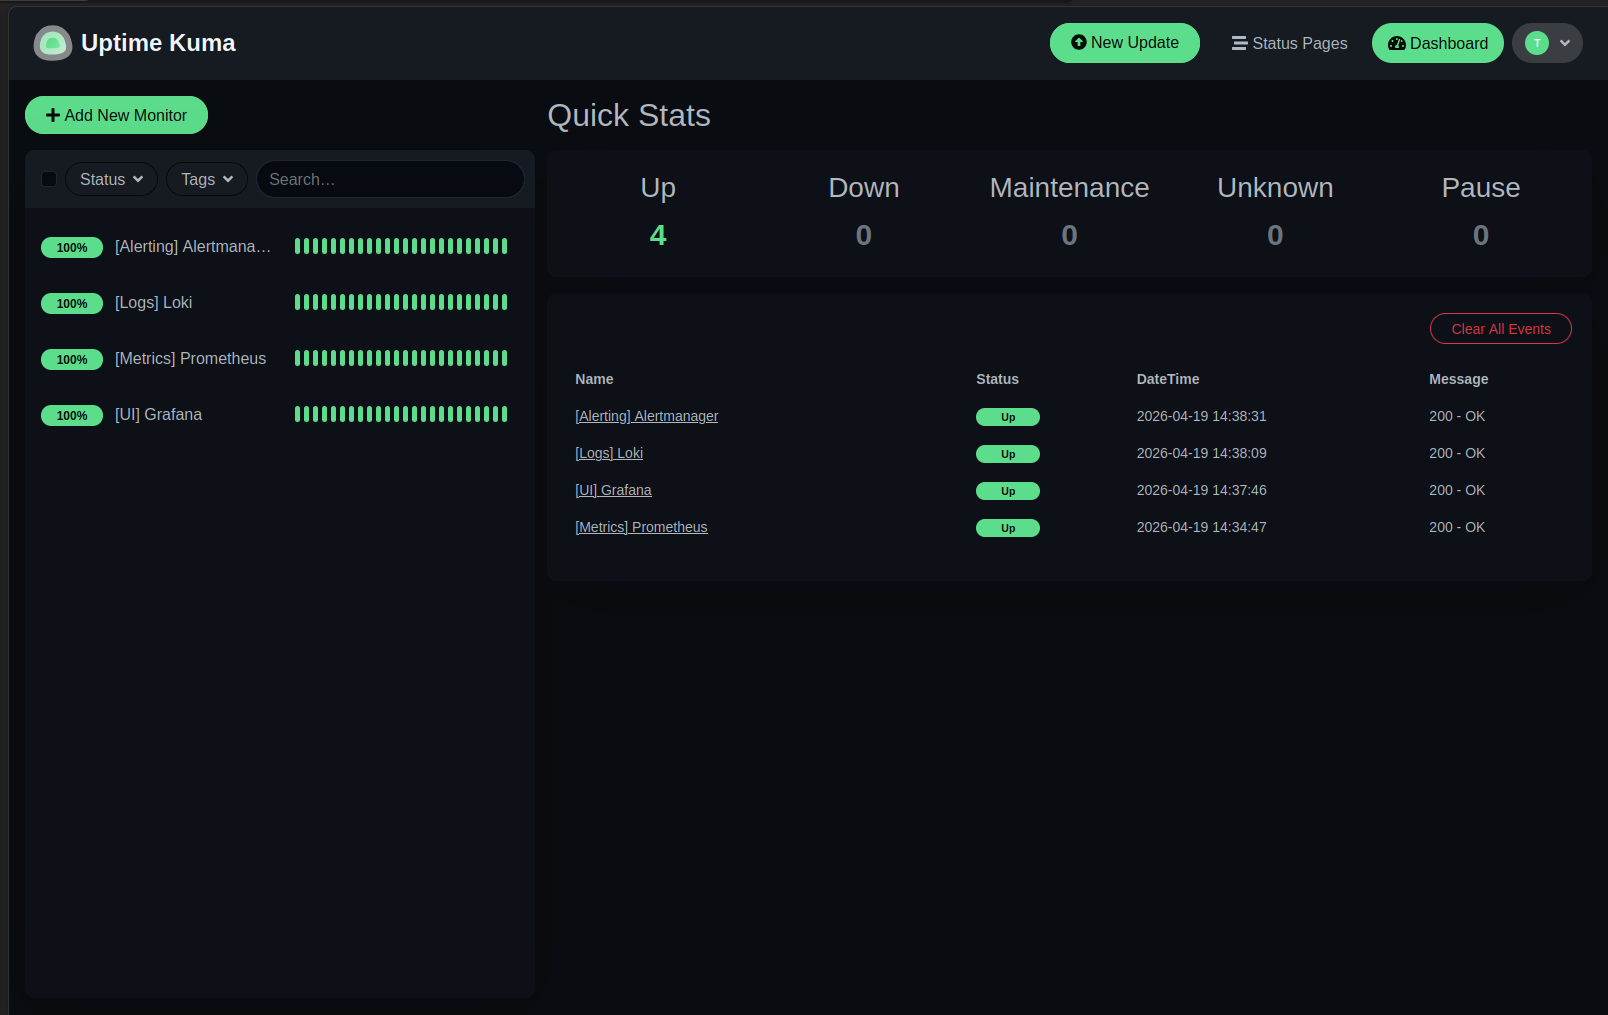Click the Up badge in Prometheus event row
The width and height of the screenshot is (1608, 1015).
1008,528
